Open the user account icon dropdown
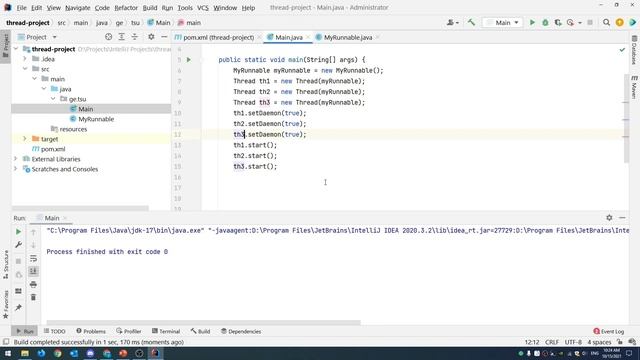The width and height of the screenshot is (640, 360). 452,23
